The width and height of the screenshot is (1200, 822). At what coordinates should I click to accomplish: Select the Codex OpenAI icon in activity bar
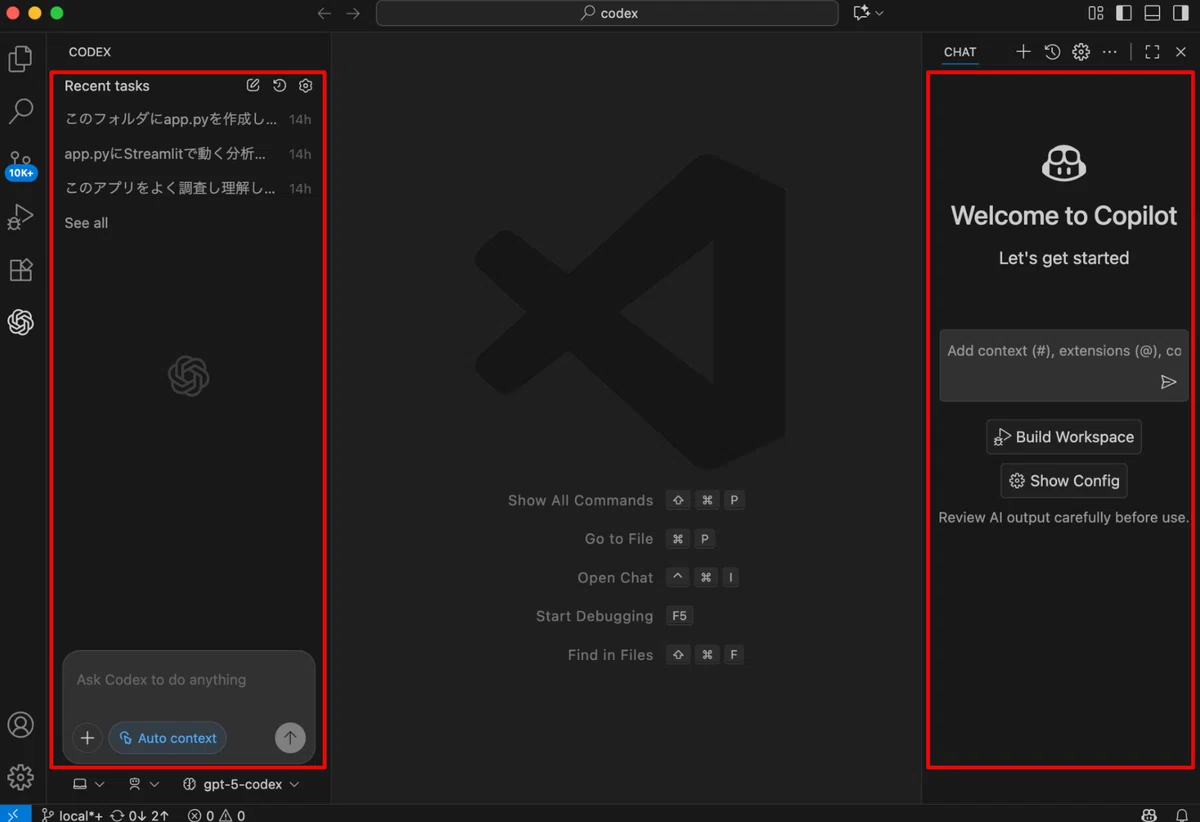point(20,322)
